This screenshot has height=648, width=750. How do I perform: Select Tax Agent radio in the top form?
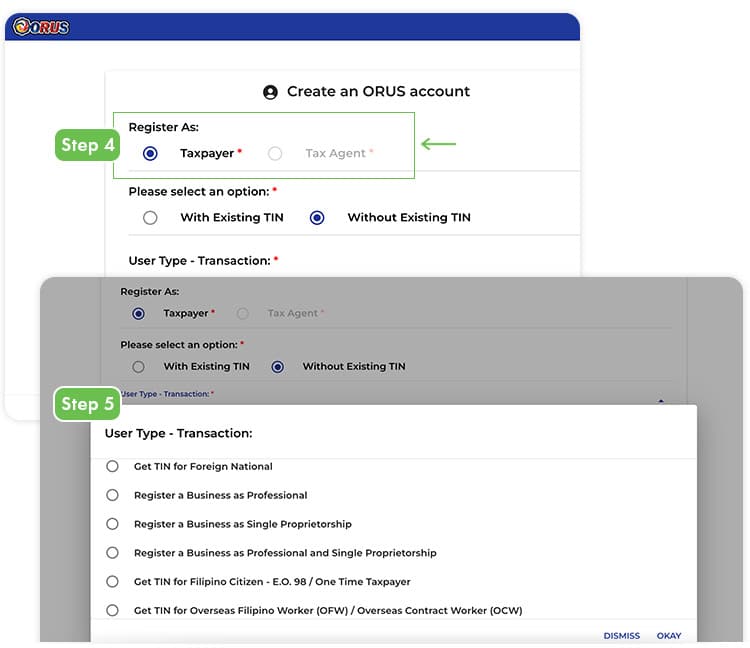pos(275,154)
